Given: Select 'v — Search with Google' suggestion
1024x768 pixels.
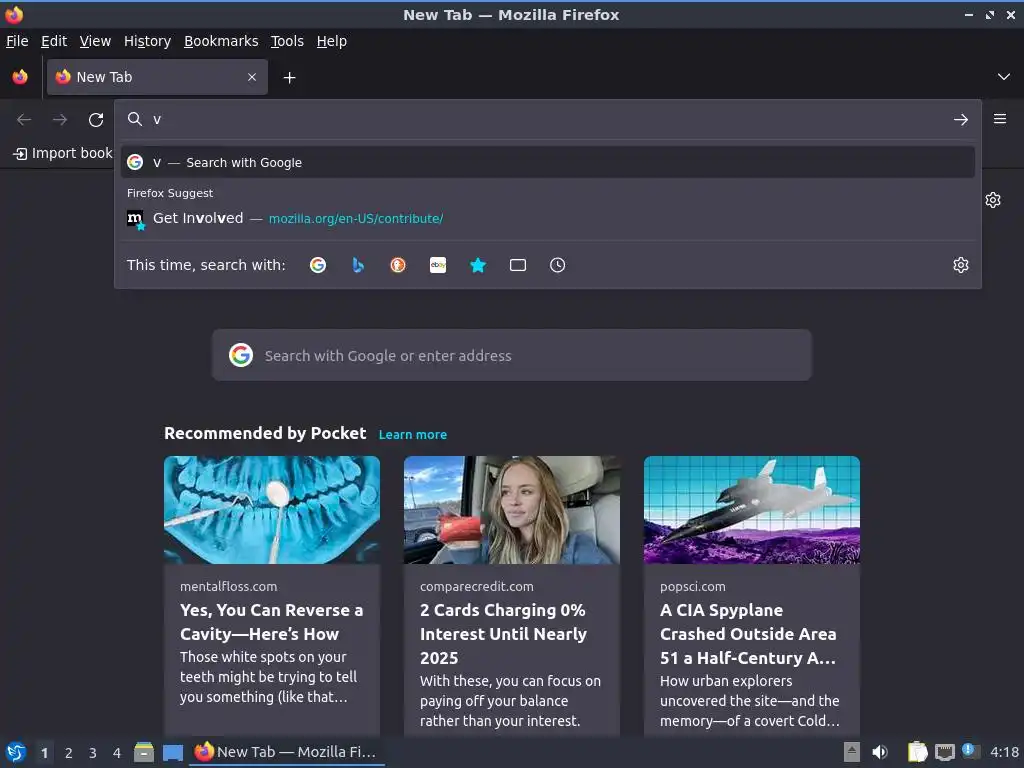Looking at the screenshot, I should click(548, 162).
